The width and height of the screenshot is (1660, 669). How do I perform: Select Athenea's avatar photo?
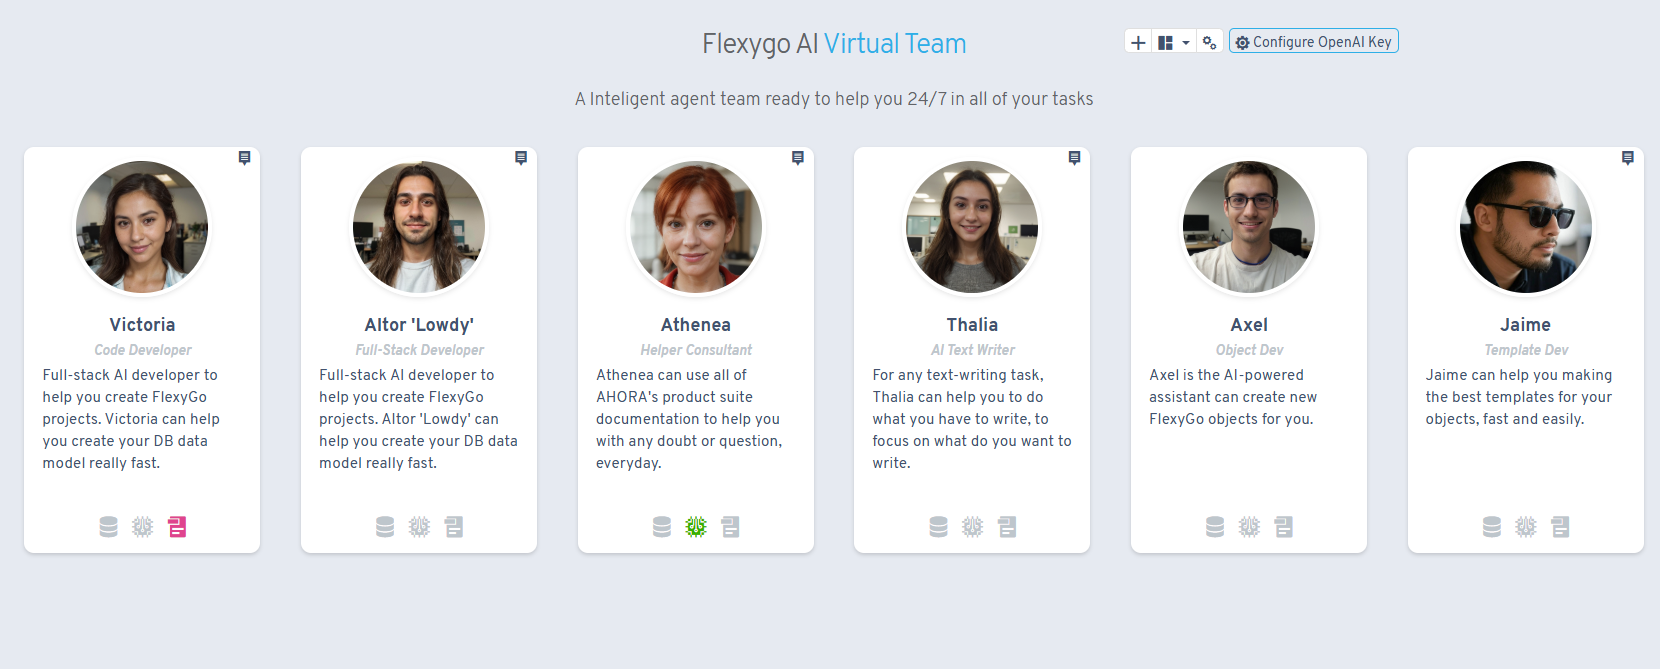pyautogui.click(x=696, y=227)
